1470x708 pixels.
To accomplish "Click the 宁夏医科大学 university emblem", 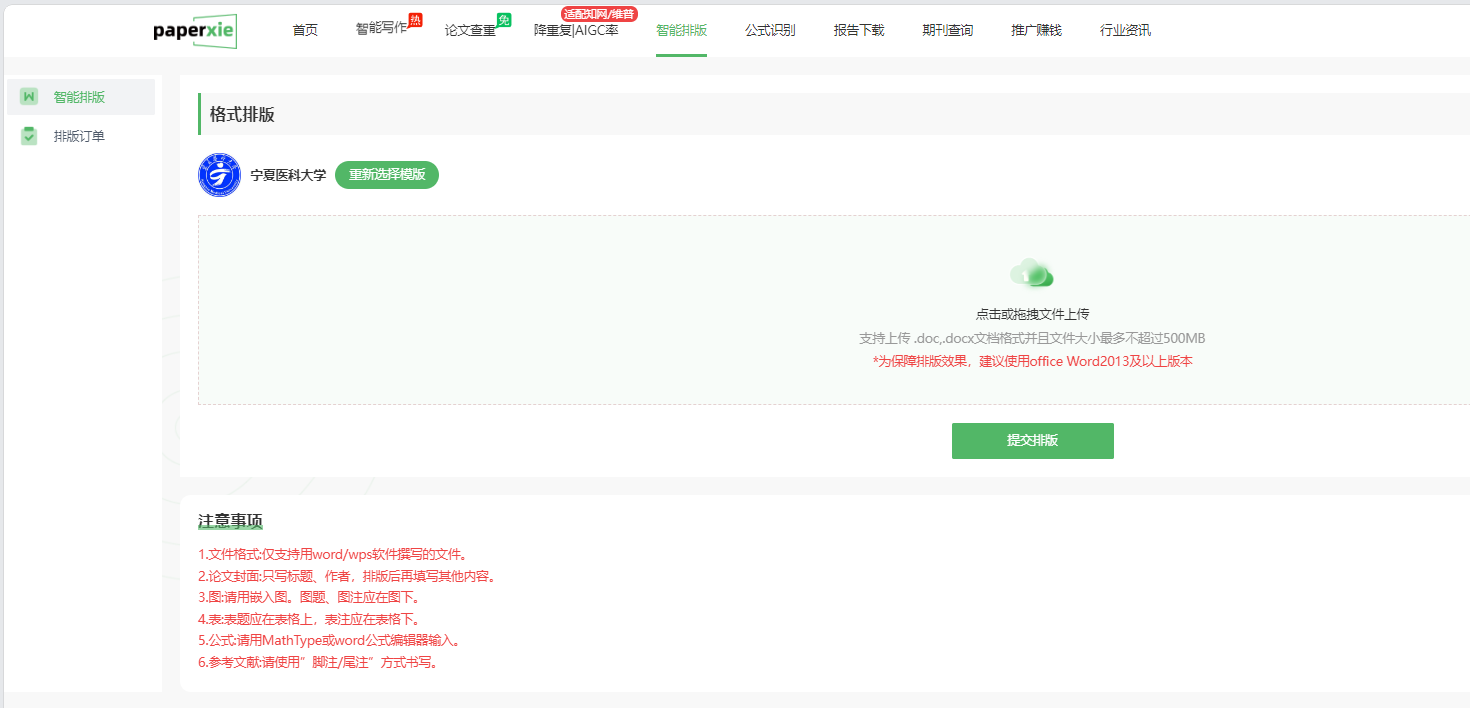I will 219,175.
